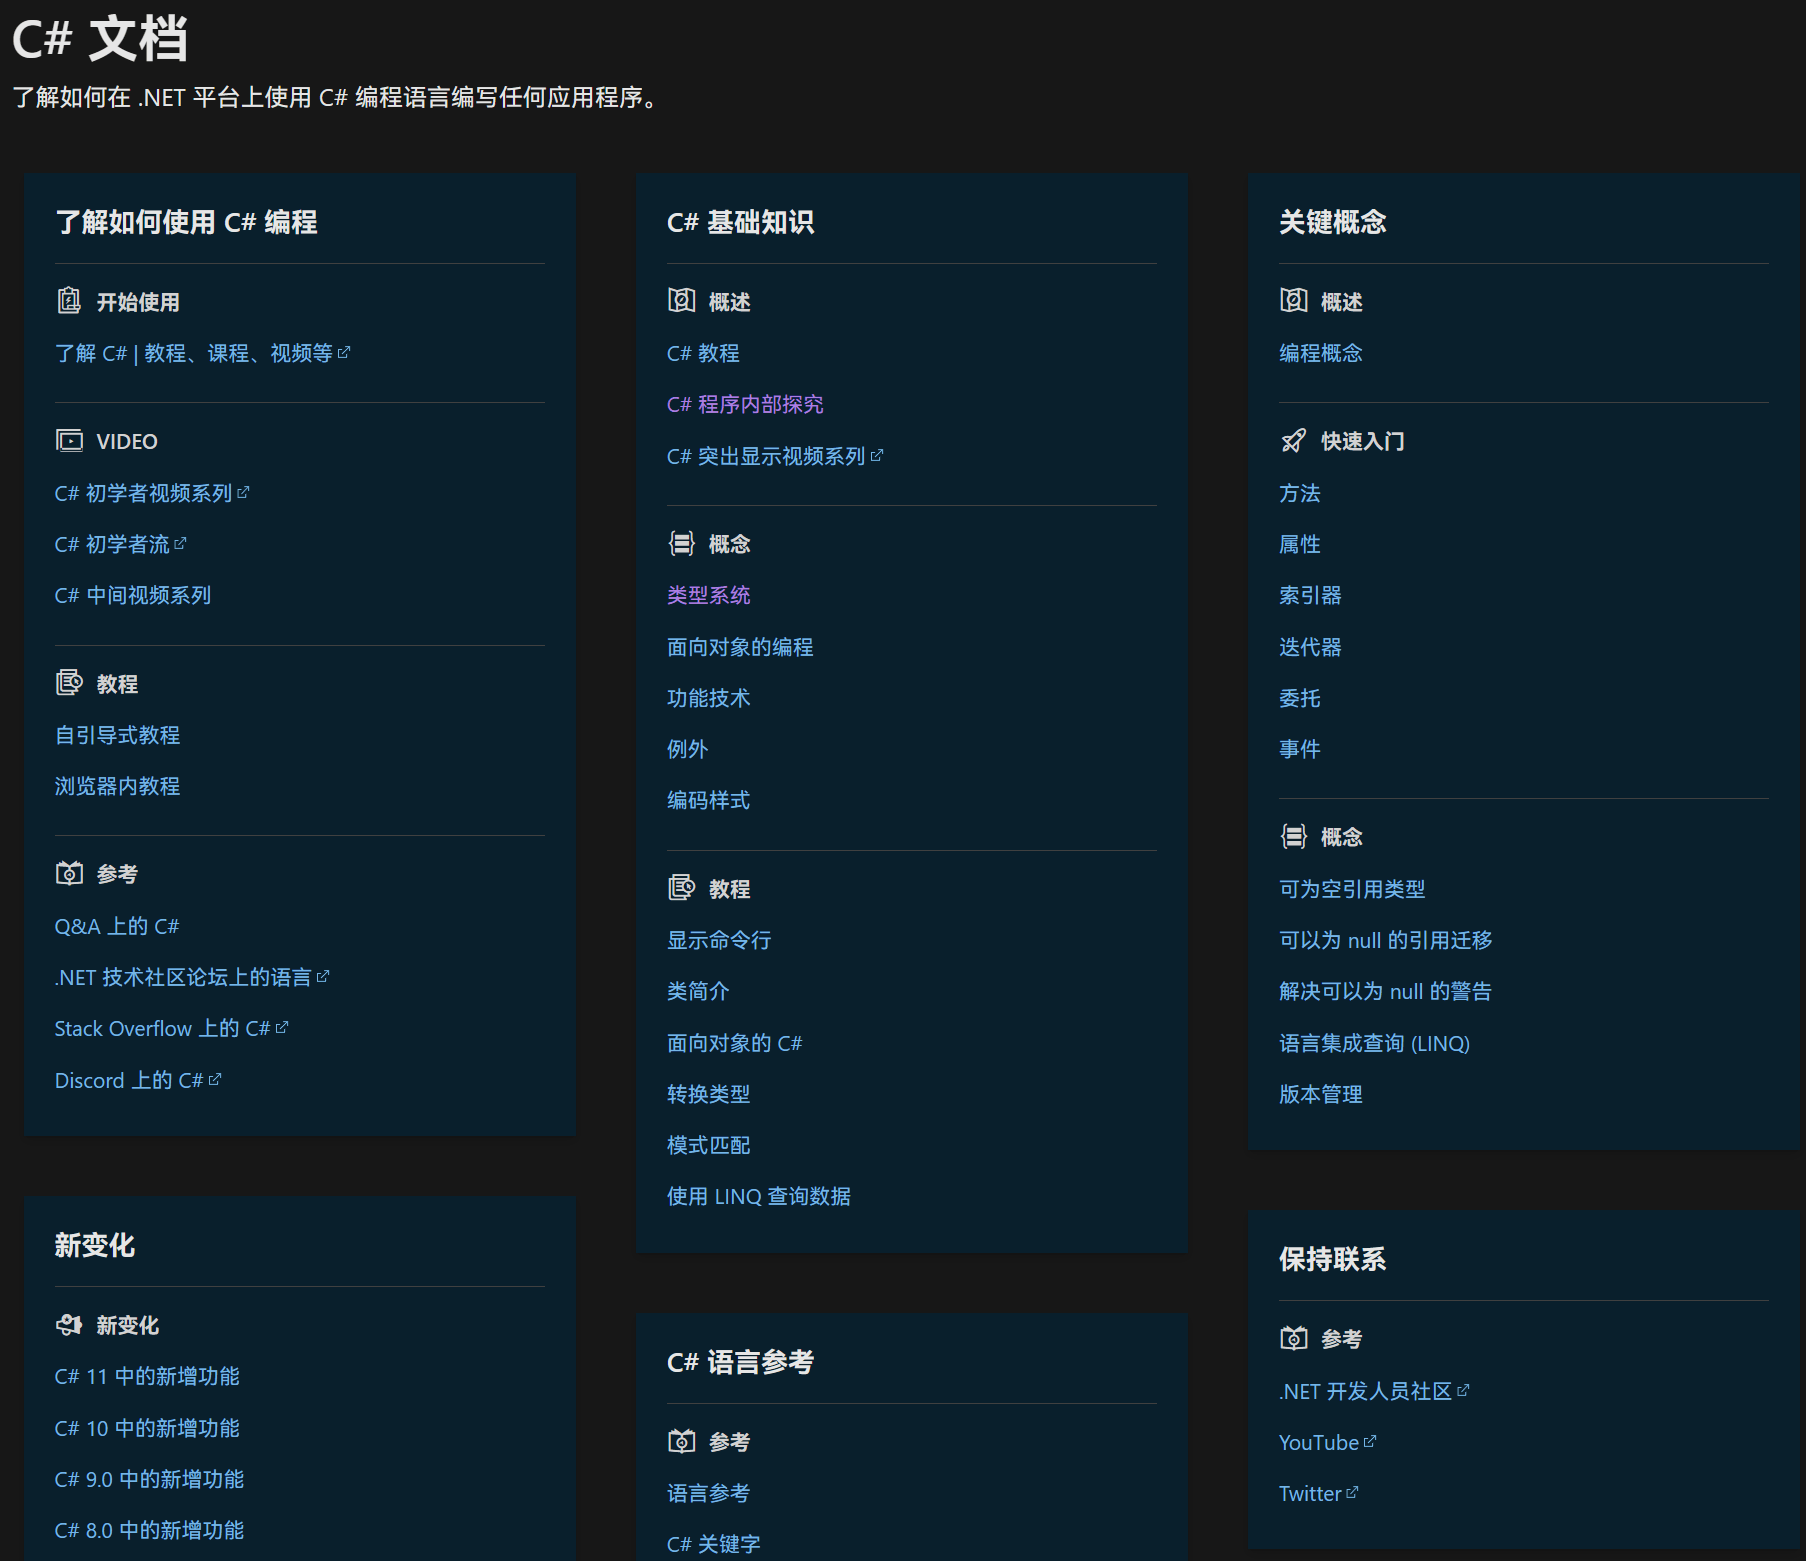The width and height of the screenshot is (1806, 1561).
Task: Click the VIDEO section icon
Action: click(68, 440)
